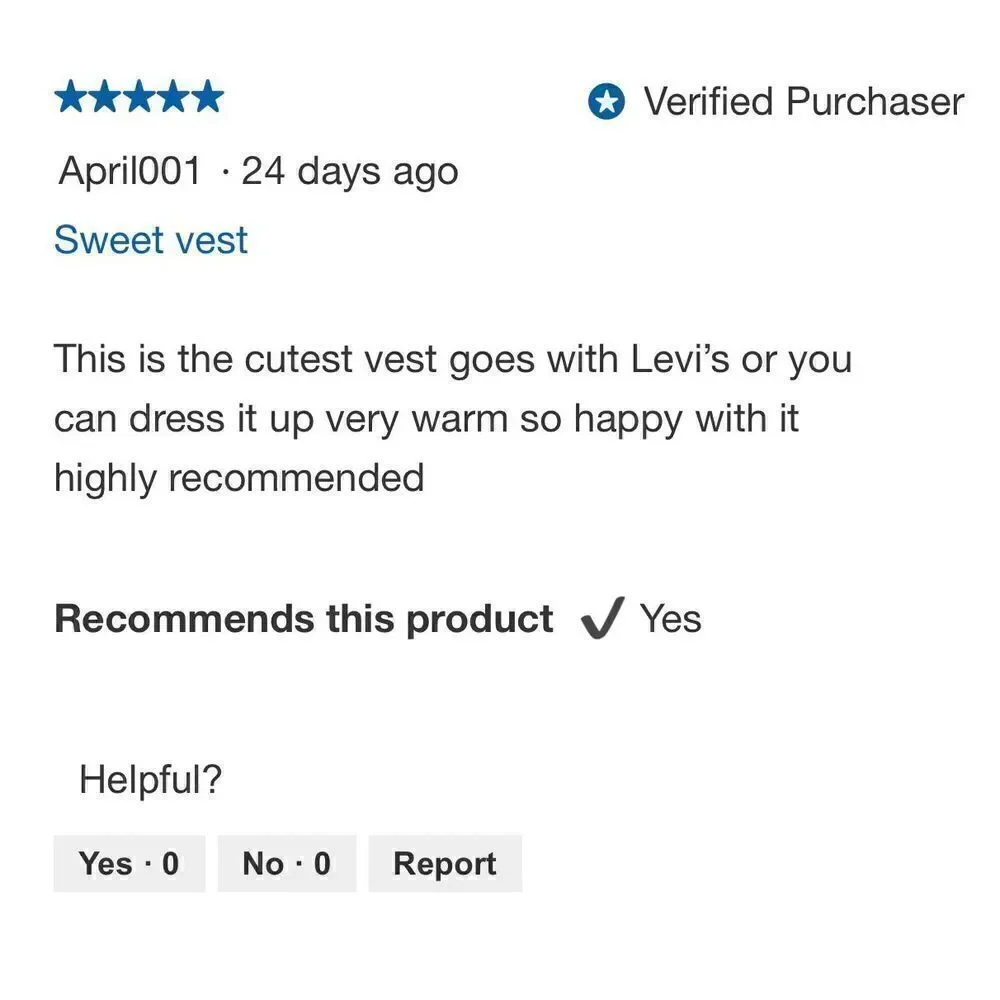1000x1000 pixels.
Task: Click the review body text paragraph
Action: (x=453, y=418)
